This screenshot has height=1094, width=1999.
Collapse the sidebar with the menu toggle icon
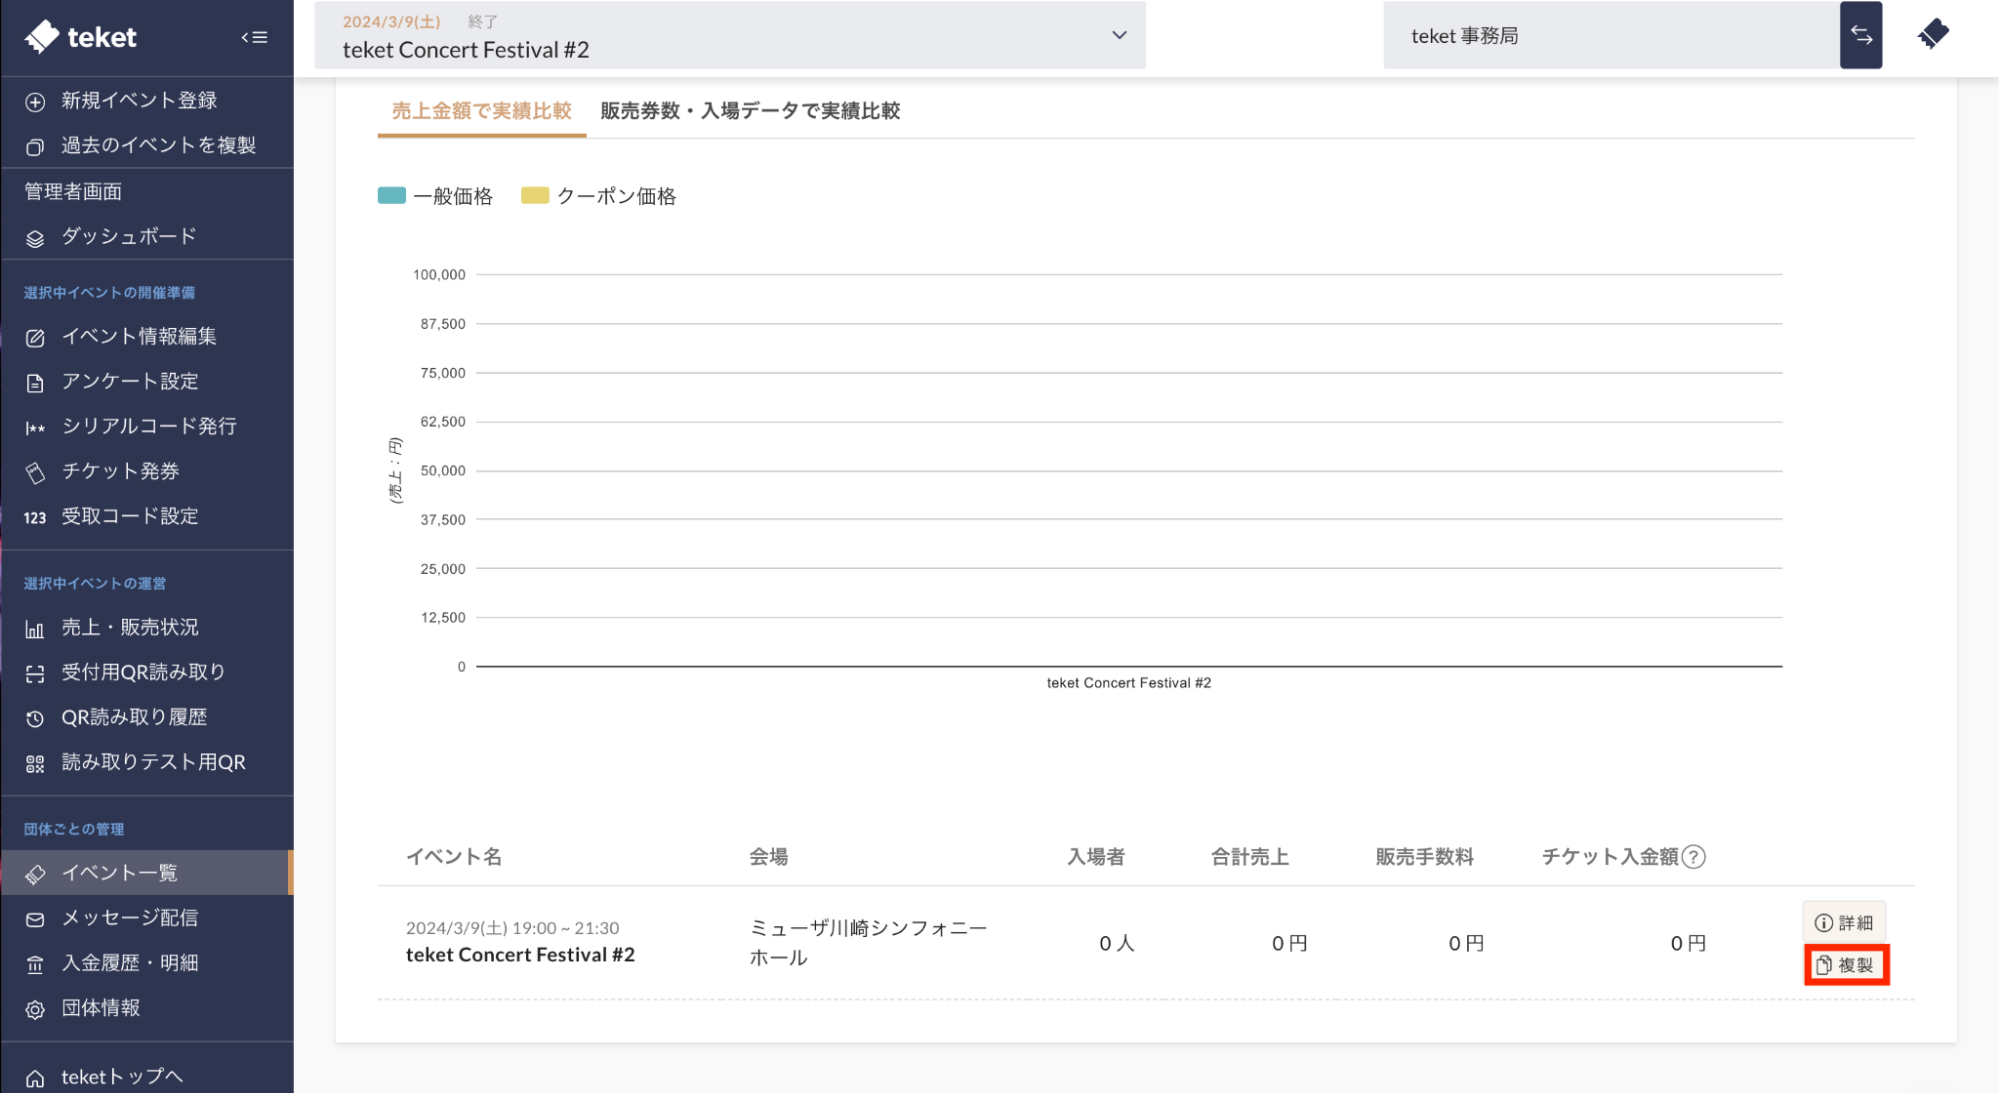(x=254, y=37)
